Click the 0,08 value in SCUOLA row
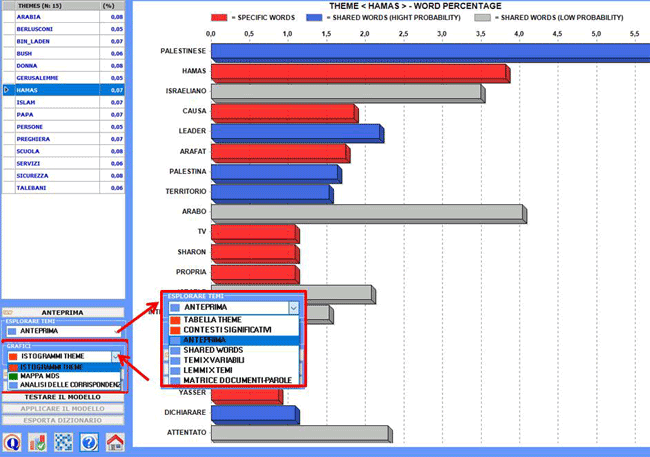 click(x=117, y=151)
